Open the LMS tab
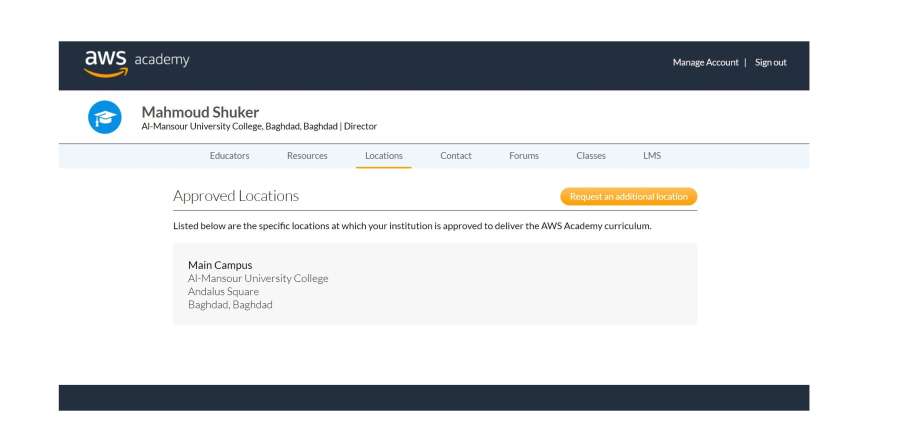The height and width of the screenshot is (425, 900). (x=652, y=156)
